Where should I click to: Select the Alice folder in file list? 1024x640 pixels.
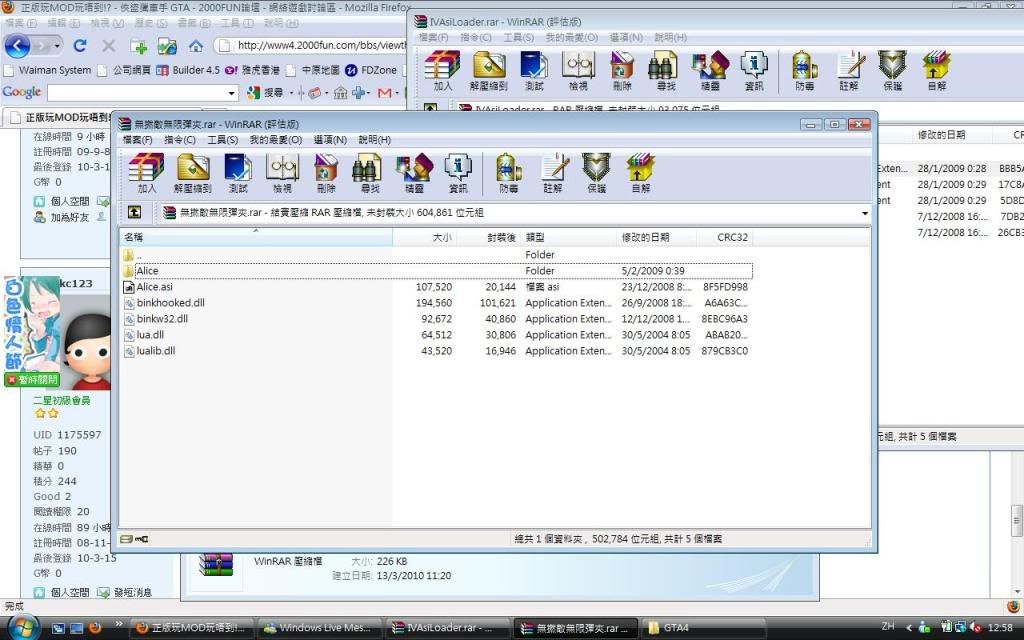[x=148, y=271]
